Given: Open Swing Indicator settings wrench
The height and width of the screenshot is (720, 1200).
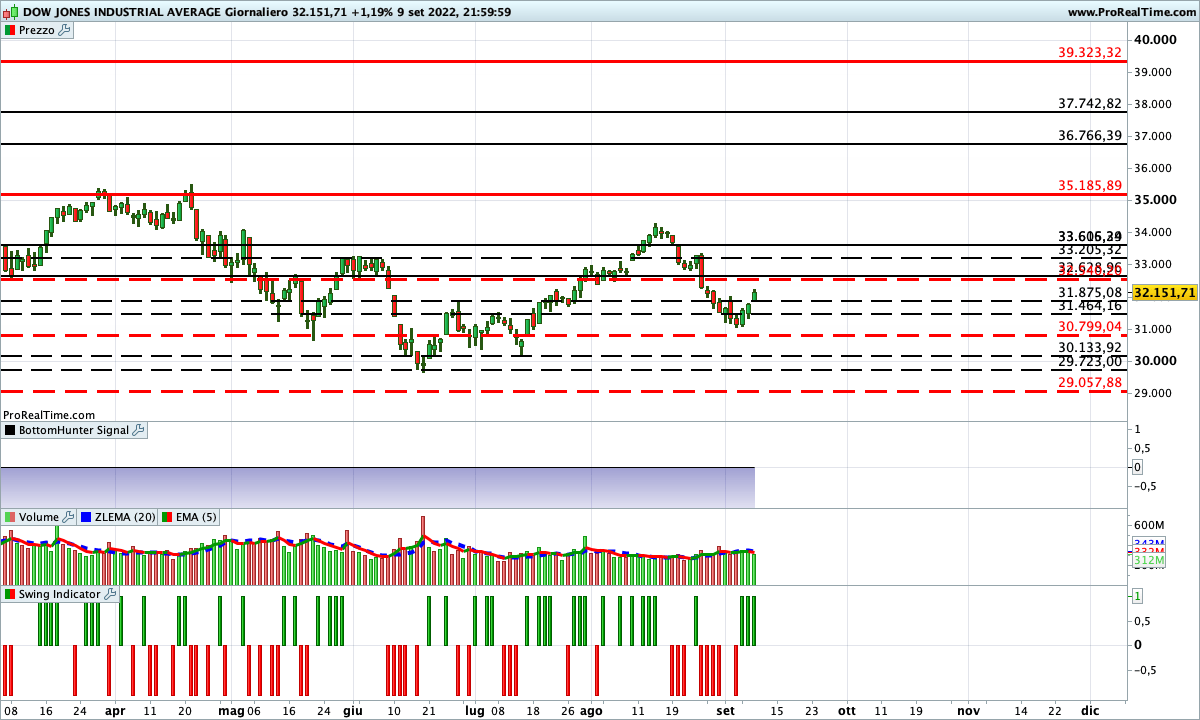Looking at the screenshot, I should point(110,595).
